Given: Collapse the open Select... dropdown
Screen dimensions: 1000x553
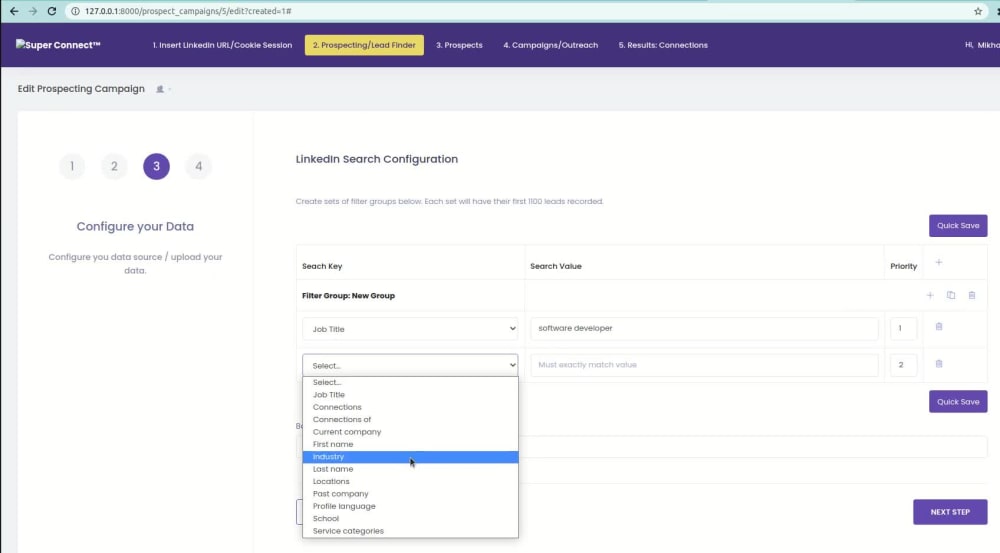Looking at the screenshot, I should pos(410,365).
